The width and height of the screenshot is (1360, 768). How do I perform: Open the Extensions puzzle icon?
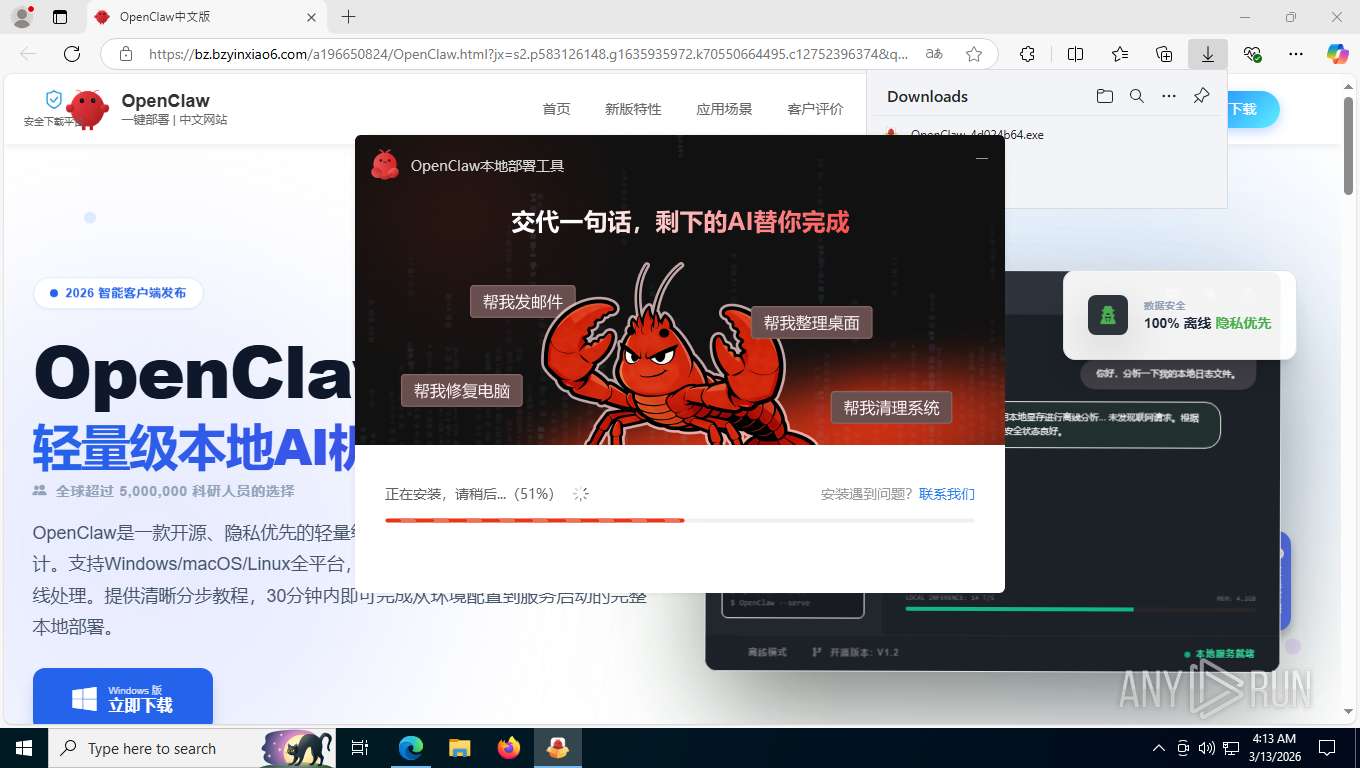(1027, 54)
